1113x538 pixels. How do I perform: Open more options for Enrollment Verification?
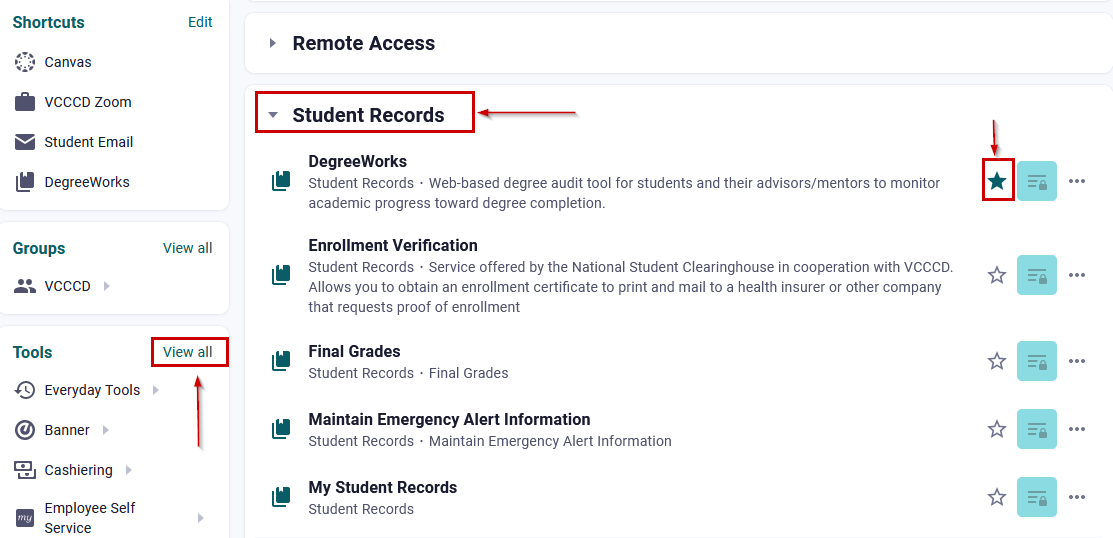(x=1077, y=275)
